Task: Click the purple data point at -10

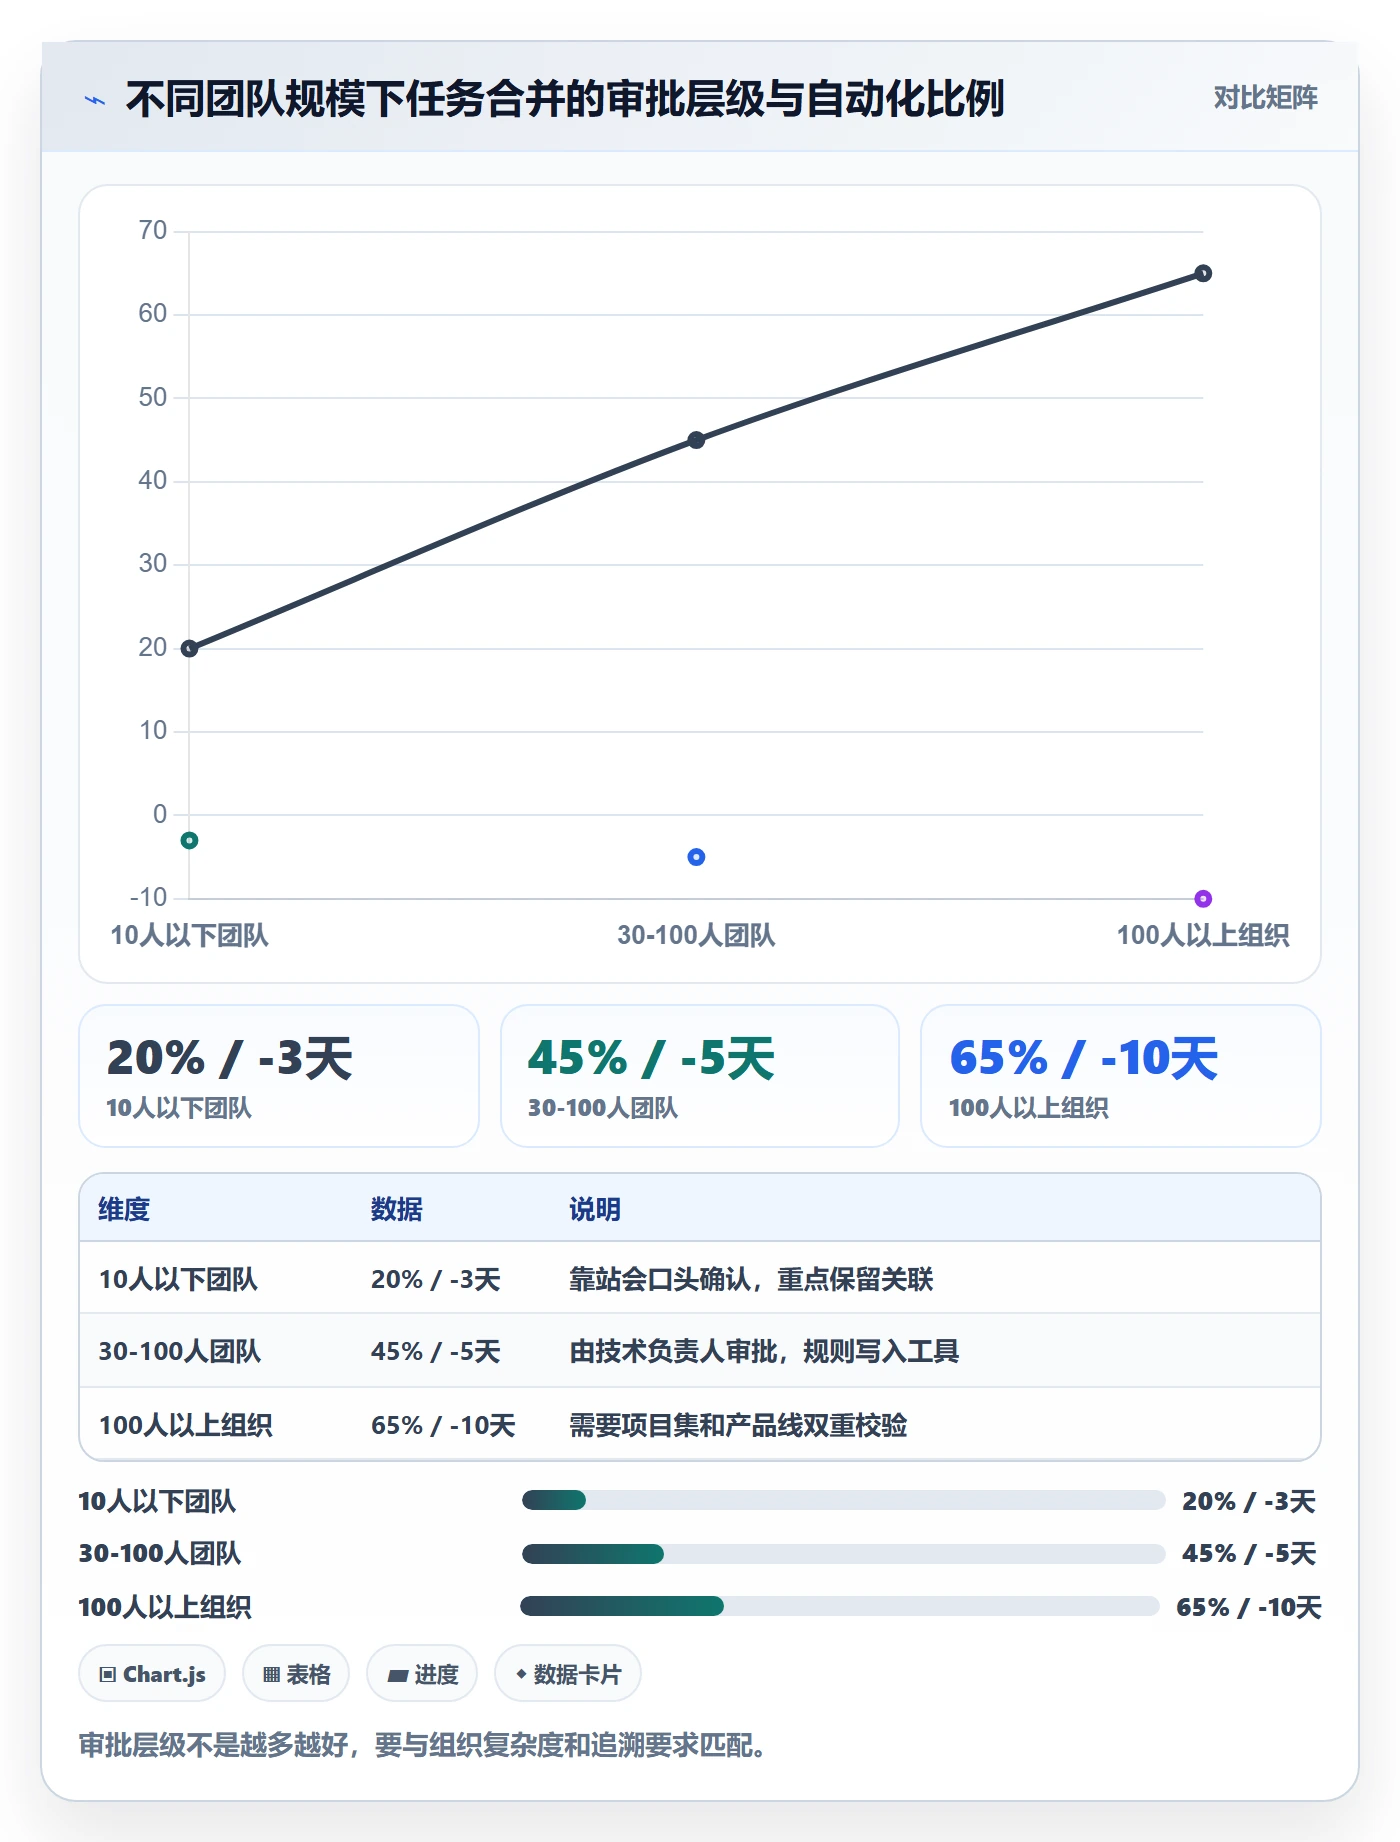Action: pos(1203,898)
